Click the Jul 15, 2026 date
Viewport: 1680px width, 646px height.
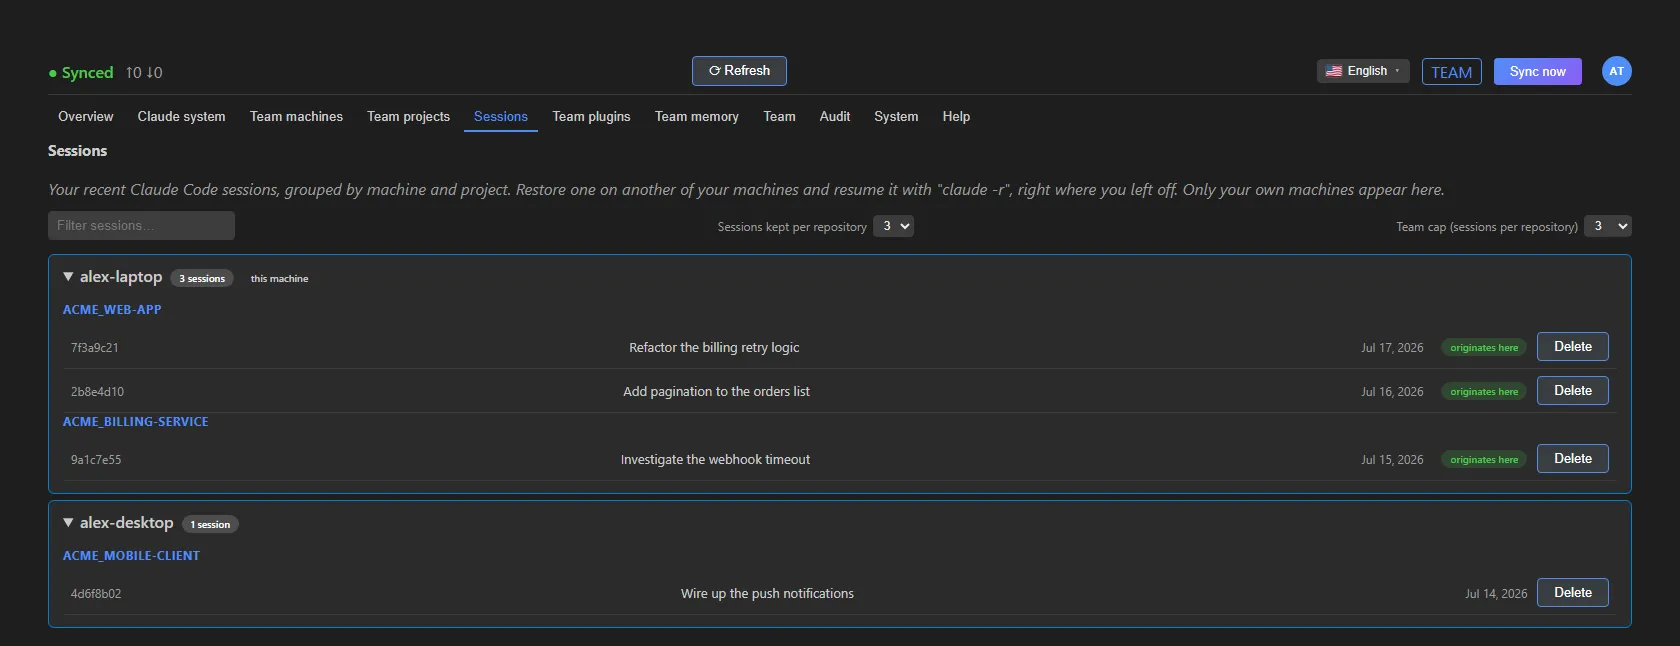click(x=1392, y=460)
